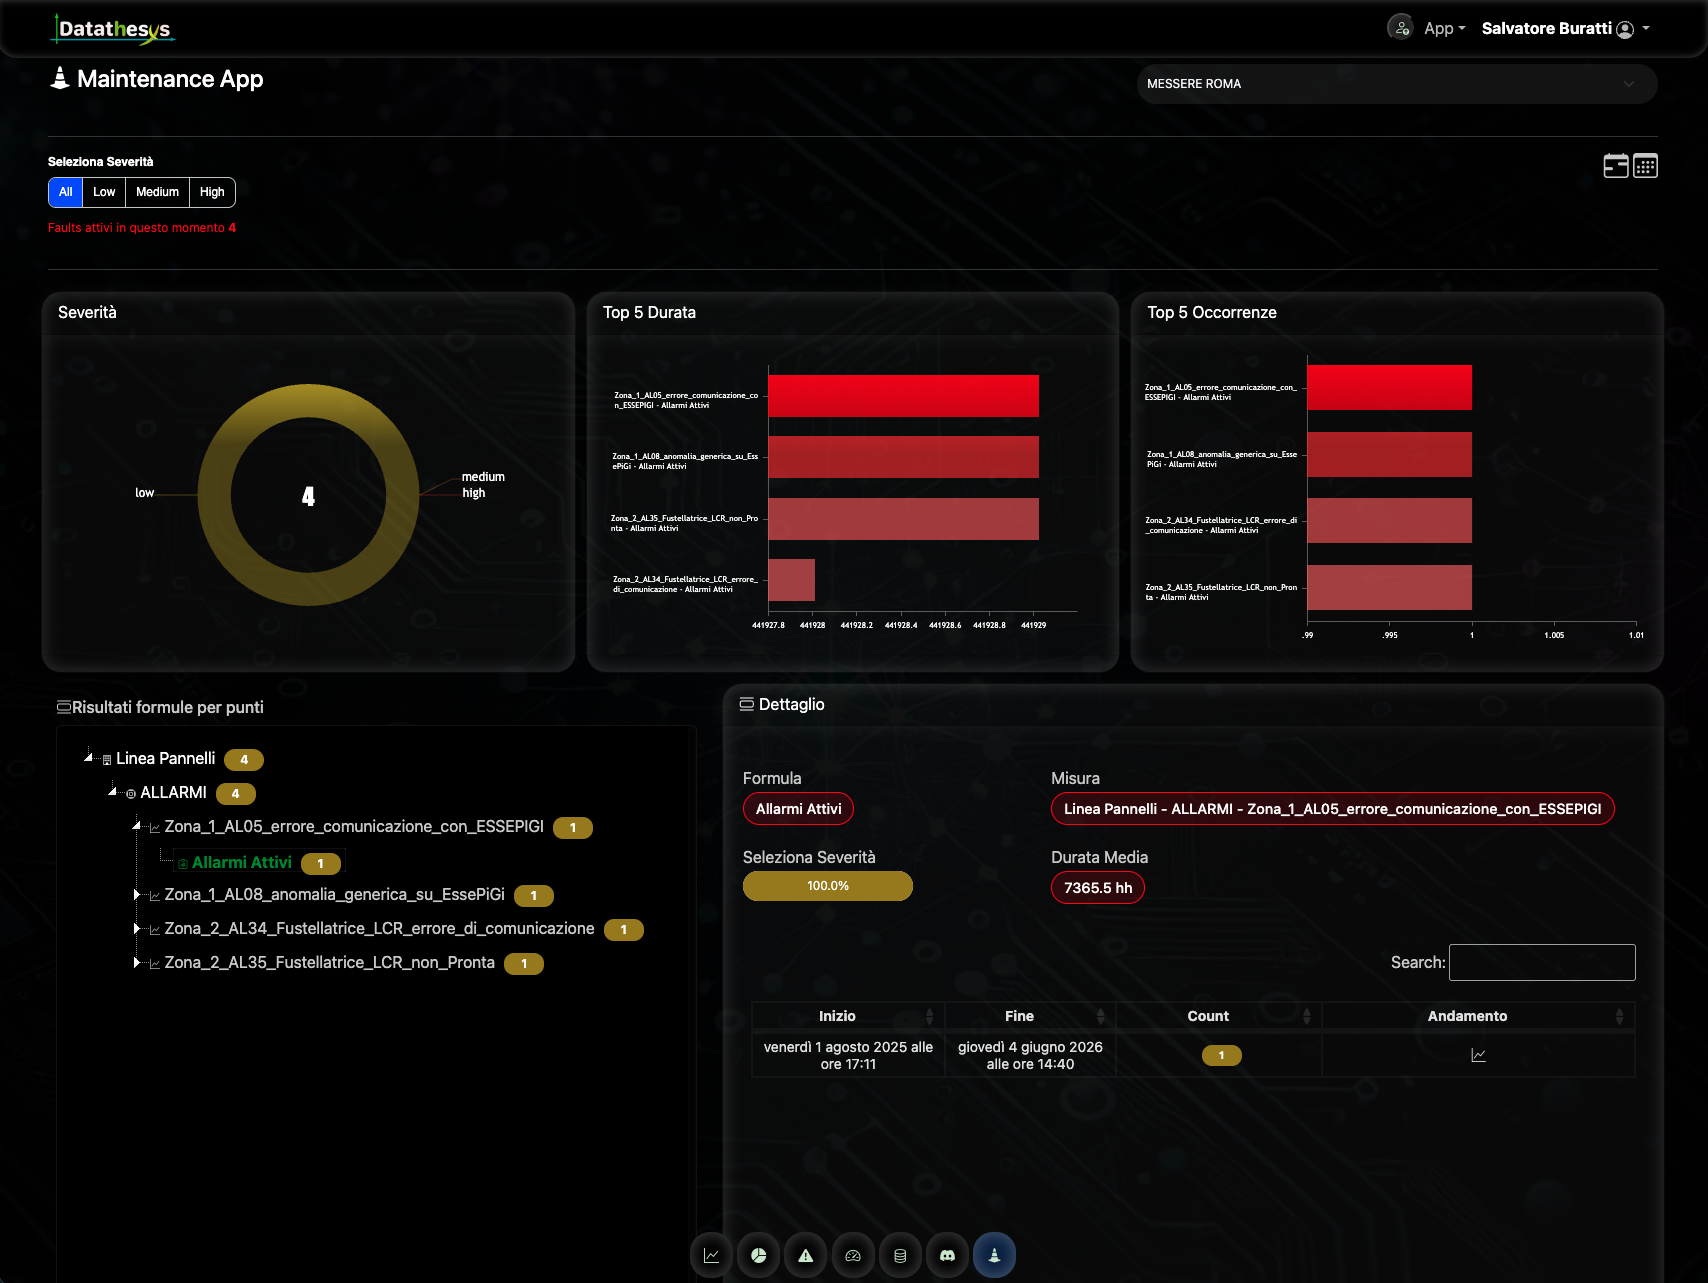Expand Zona_2_AL34_Fustellatrice_LCR_errore_di_comunicazione node
This screenshot has width=1708, height=1283.
coord(136,928)
